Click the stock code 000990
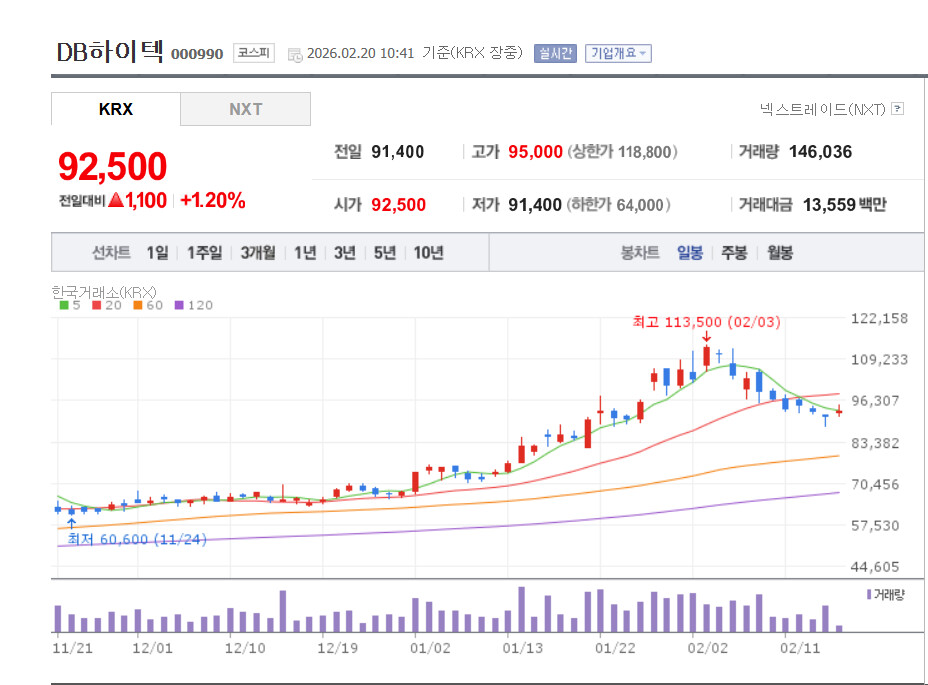This screenshot has width=928, height=685. (x=197, y=54)
